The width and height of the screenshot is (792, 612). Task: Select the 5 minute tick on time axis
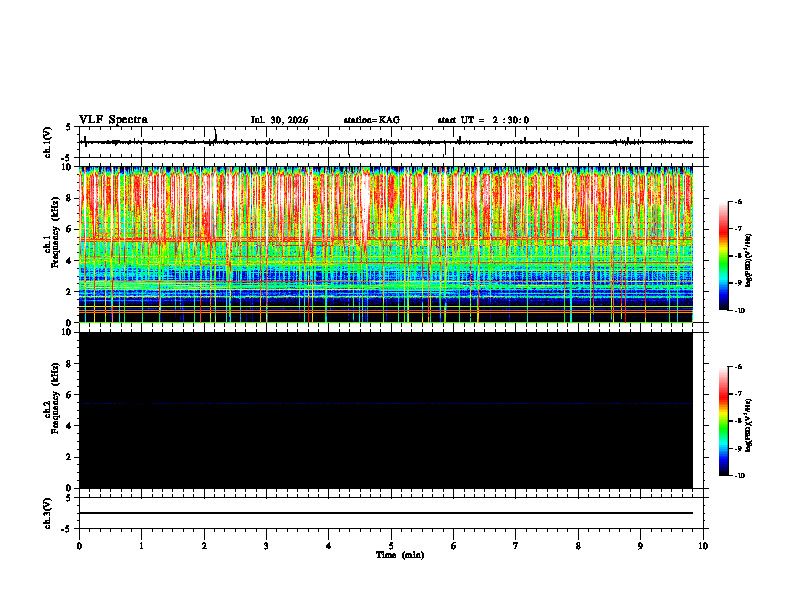pyautogui.click(x=391, y=546)
